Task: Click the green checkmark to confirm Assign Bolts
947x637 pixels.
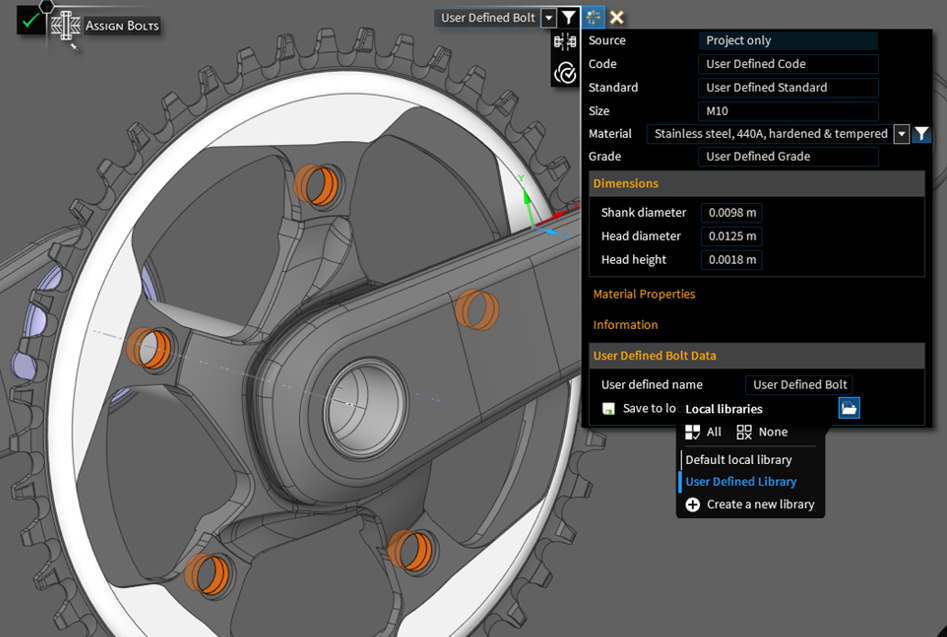Action: coord(31,21)
